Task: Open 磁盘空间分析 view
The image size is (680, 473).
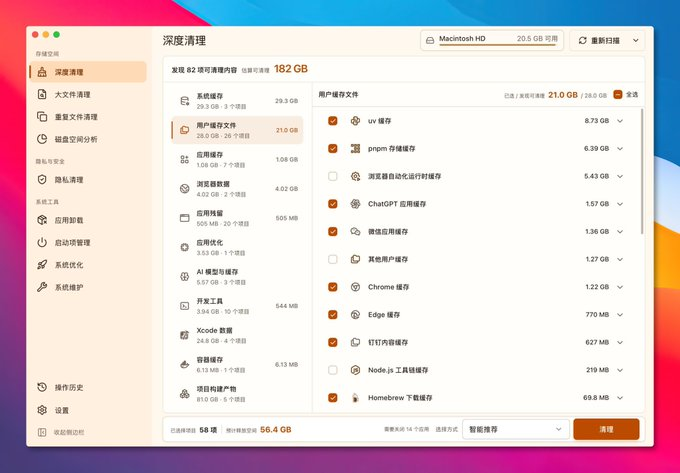Action: pos(88,139)
